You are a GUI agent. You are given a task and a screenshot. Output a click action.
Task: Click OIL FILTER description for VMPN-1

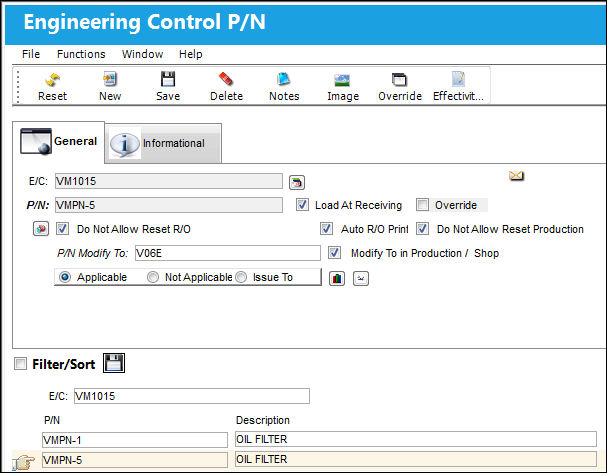tap(416, 439)
